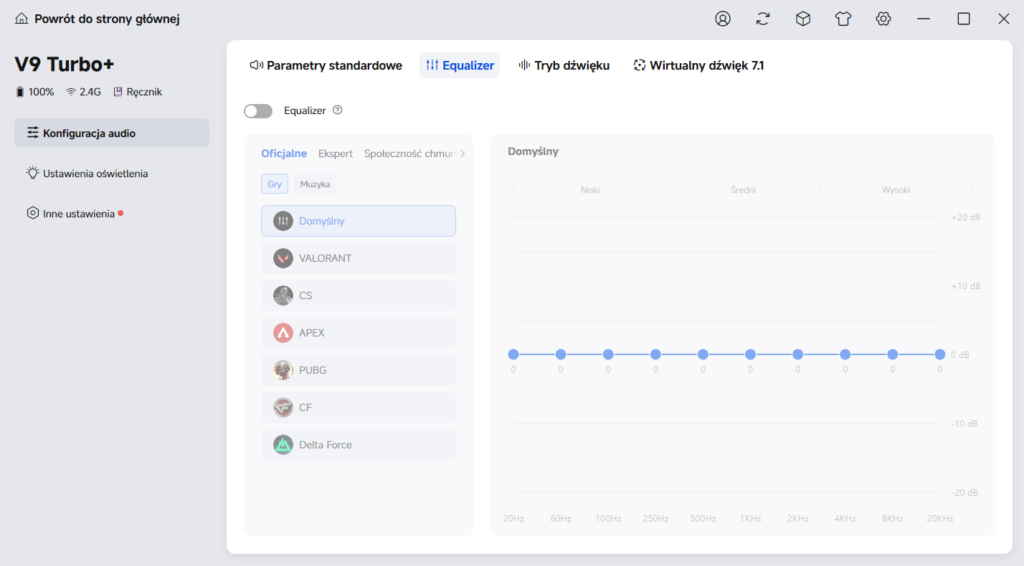The height and width of the screenshot is (566, 1024).
Task: Switch to the Ekspert presets tab
Action: tap(335, 153)
